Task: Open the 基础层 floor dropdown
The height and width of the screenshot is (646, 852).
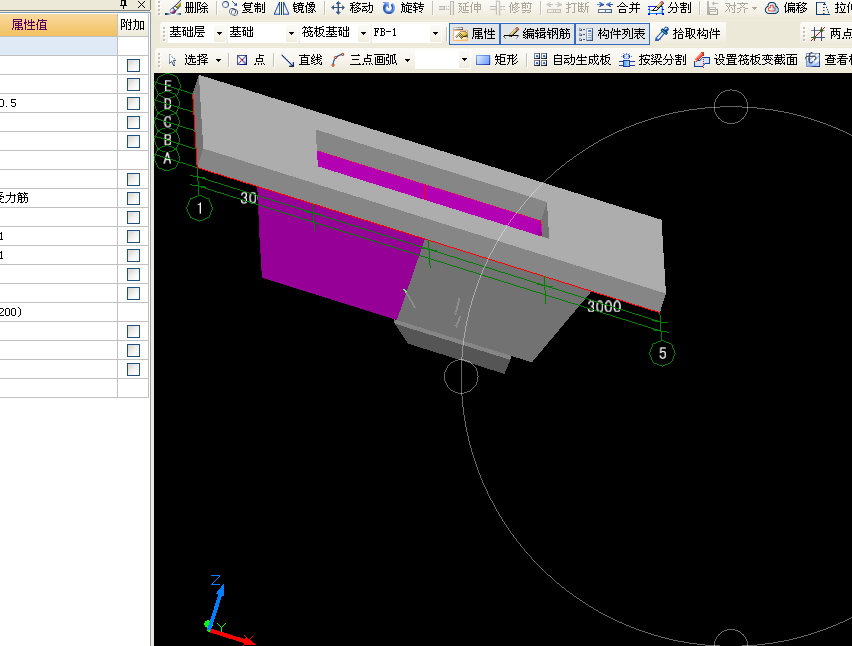Action: 219,34
